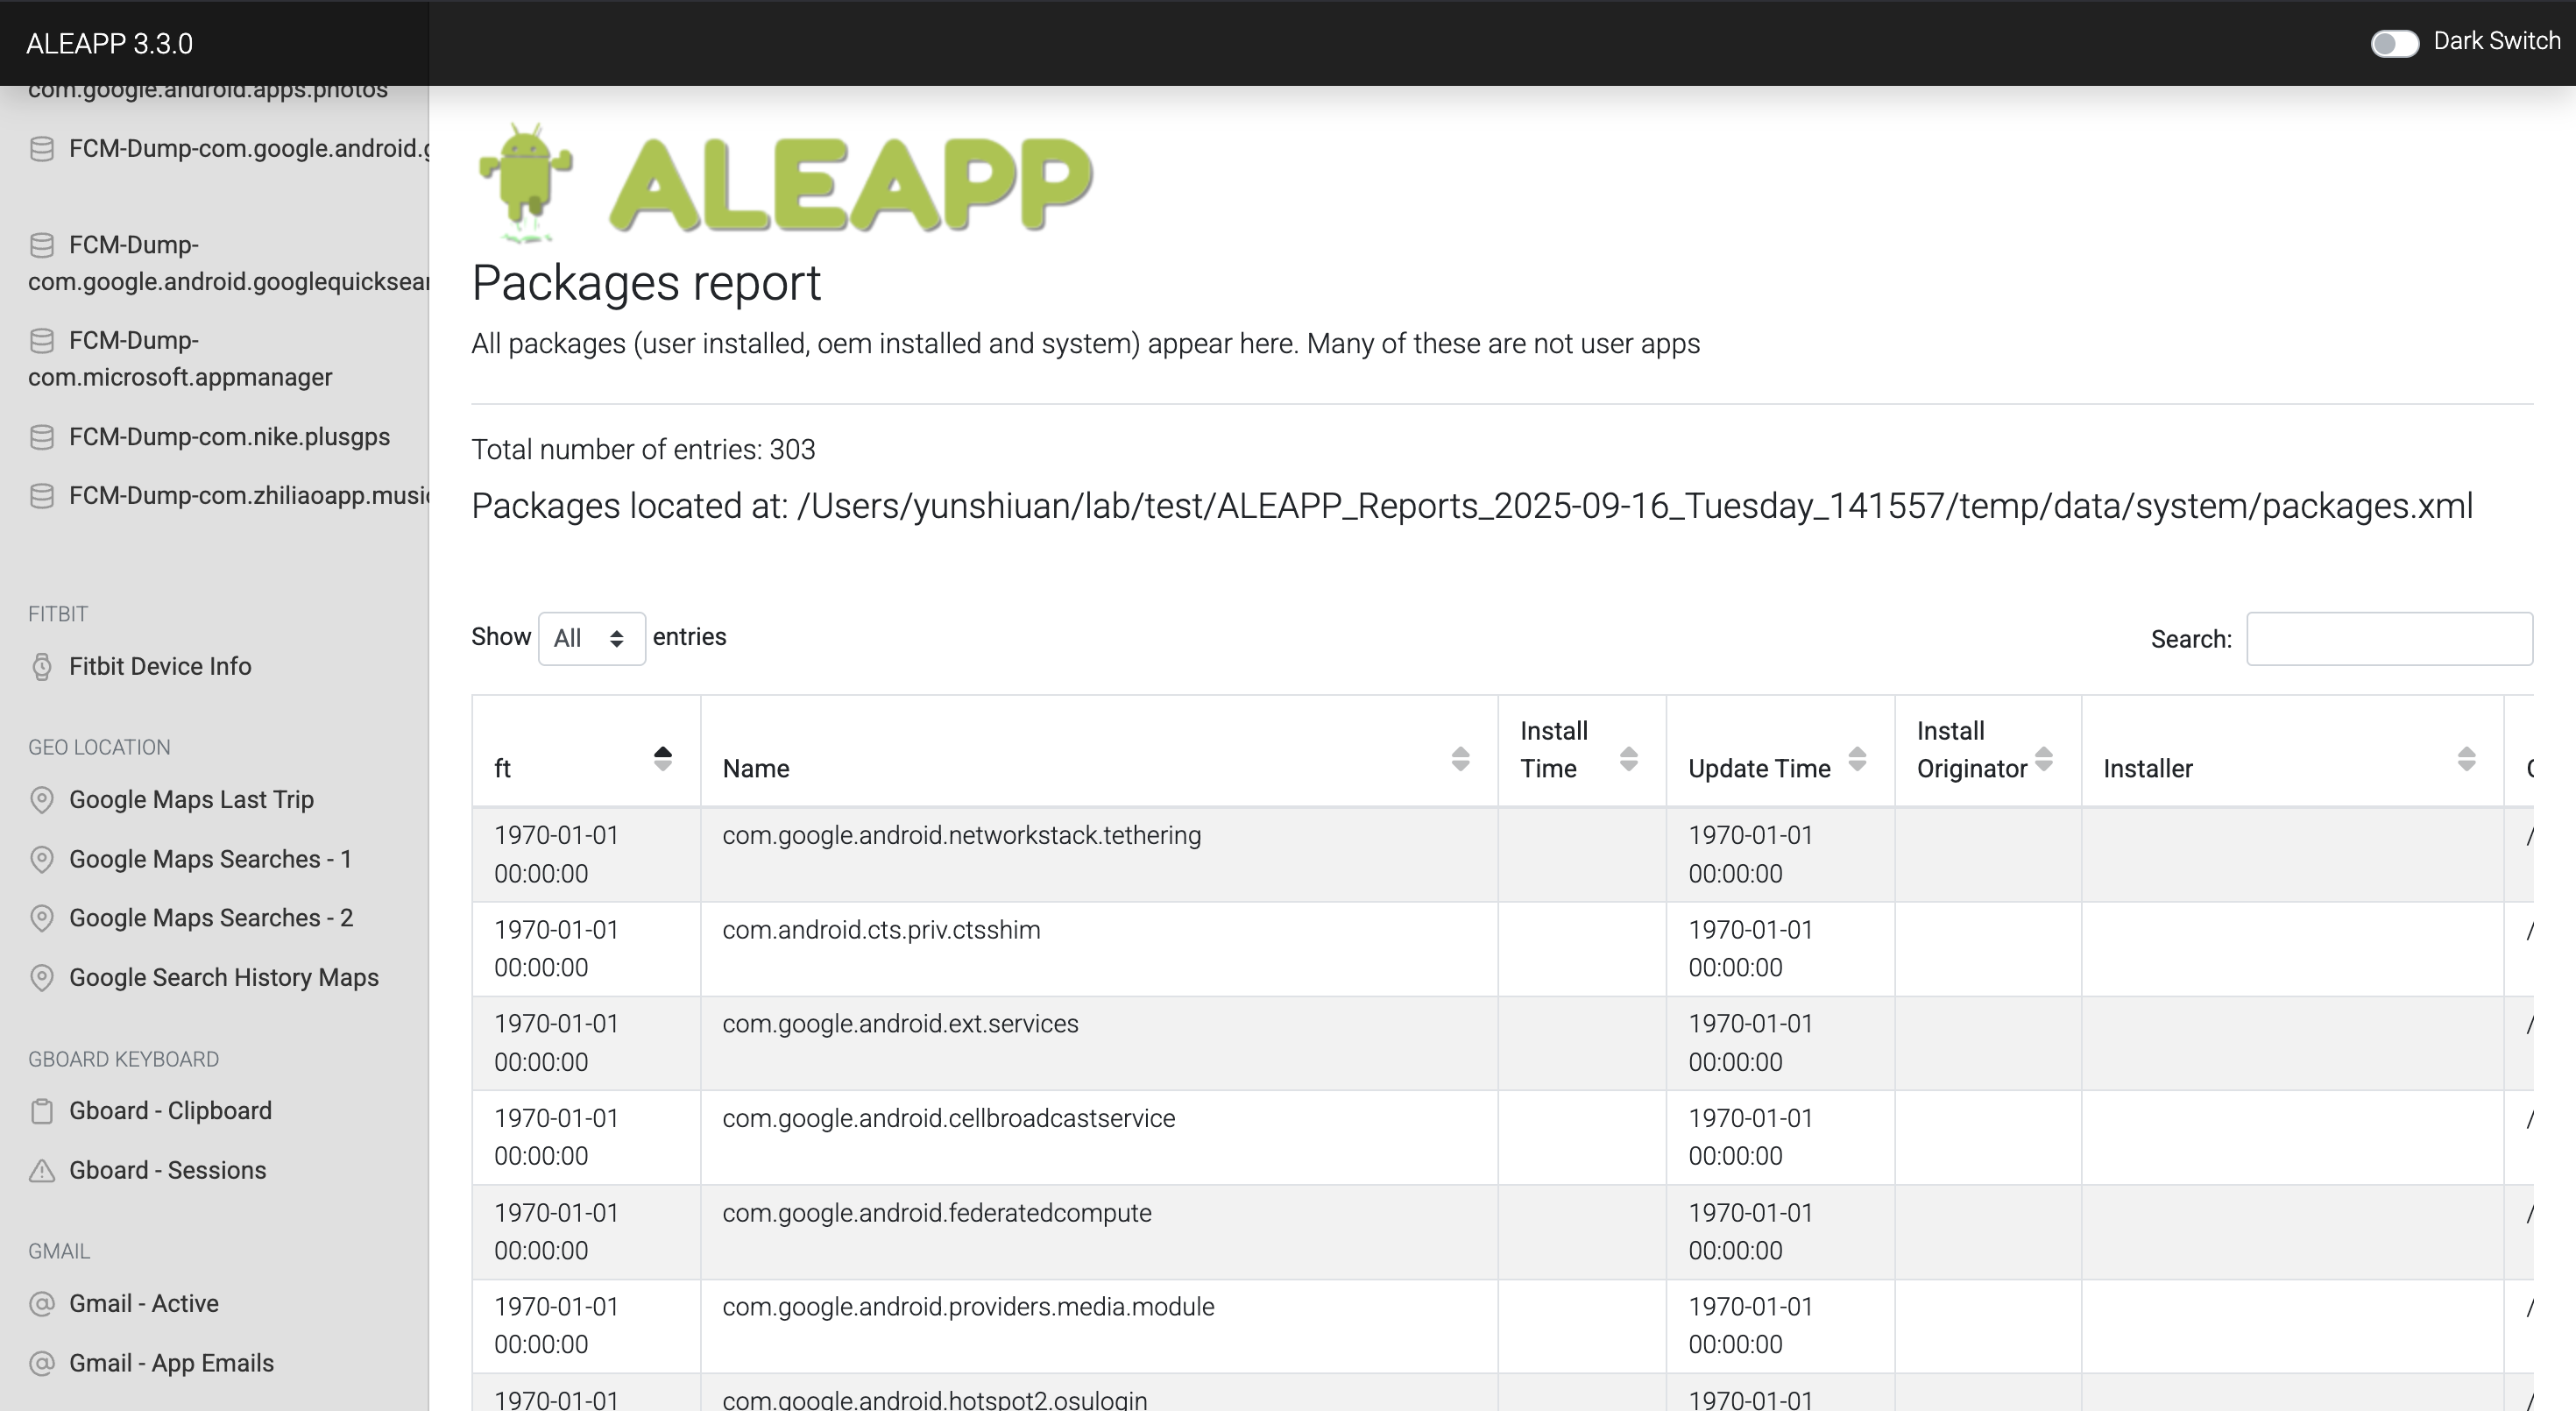Sort by Installer column arrows
This screenshot has width=2576, height=1411.
coord(2466,759)
